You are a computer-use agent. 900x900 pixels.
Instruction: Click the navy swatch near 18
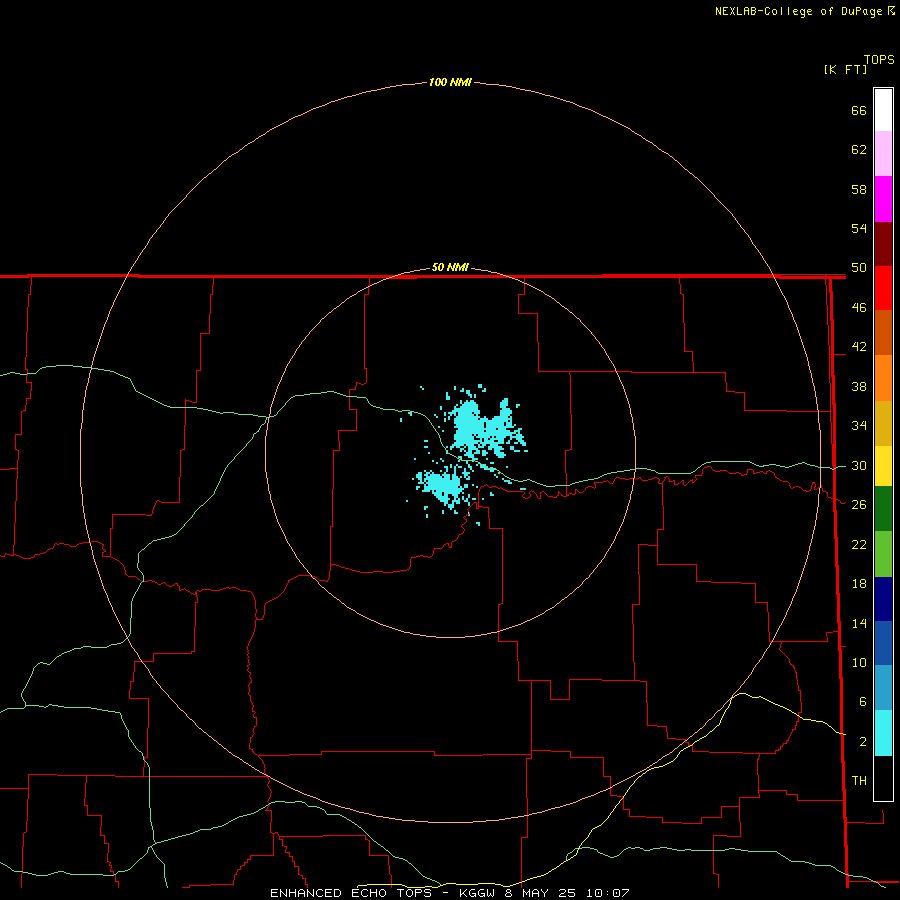tap(883, 599)
